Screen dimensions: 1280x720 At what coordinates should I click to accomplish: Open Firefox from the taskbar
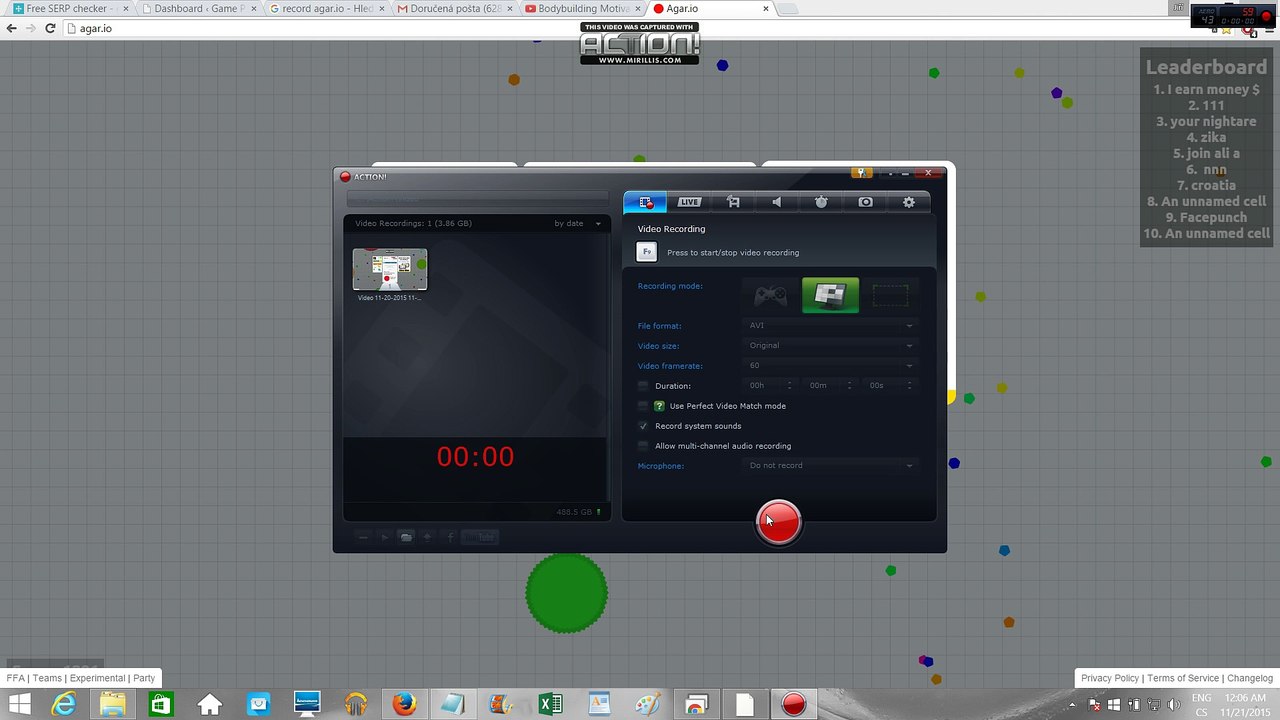(x=404, y=704)
